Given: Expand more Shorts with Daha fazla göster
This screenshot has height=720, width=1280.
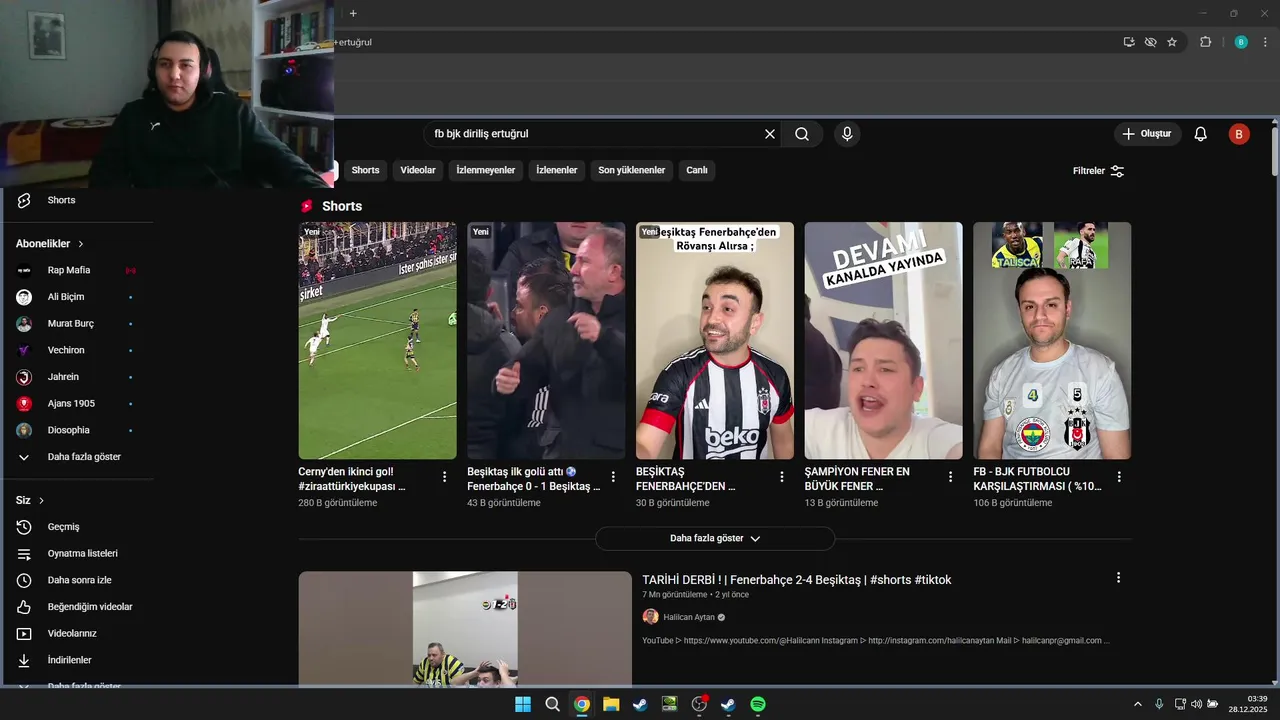Looking at the screenshot, I should 715,538.
